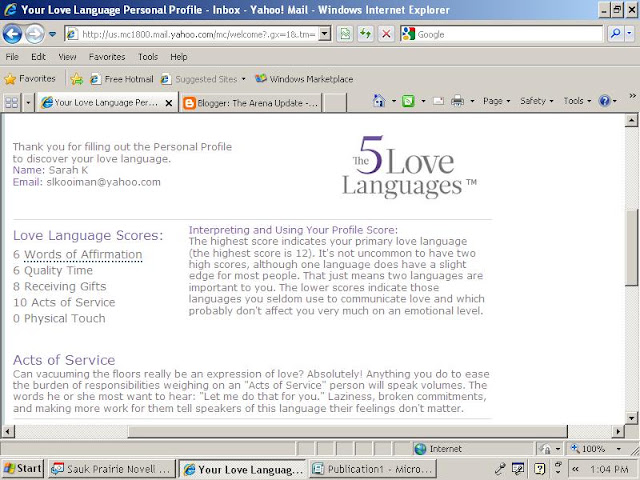640x480 pixels.
Task: Switch to Sauk Prairie Novell taskbar item
Action: (111, 469)
